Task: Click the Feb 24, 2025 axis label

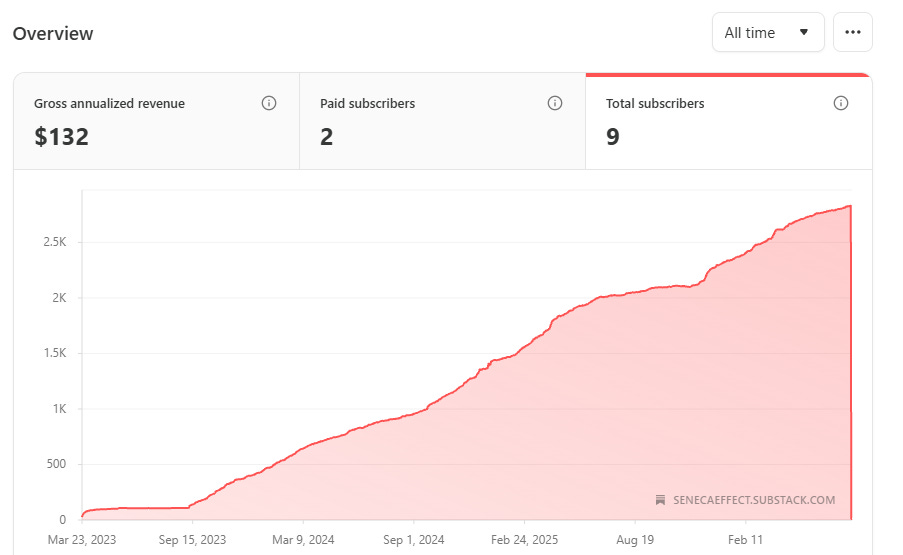Action: (524, 540)
